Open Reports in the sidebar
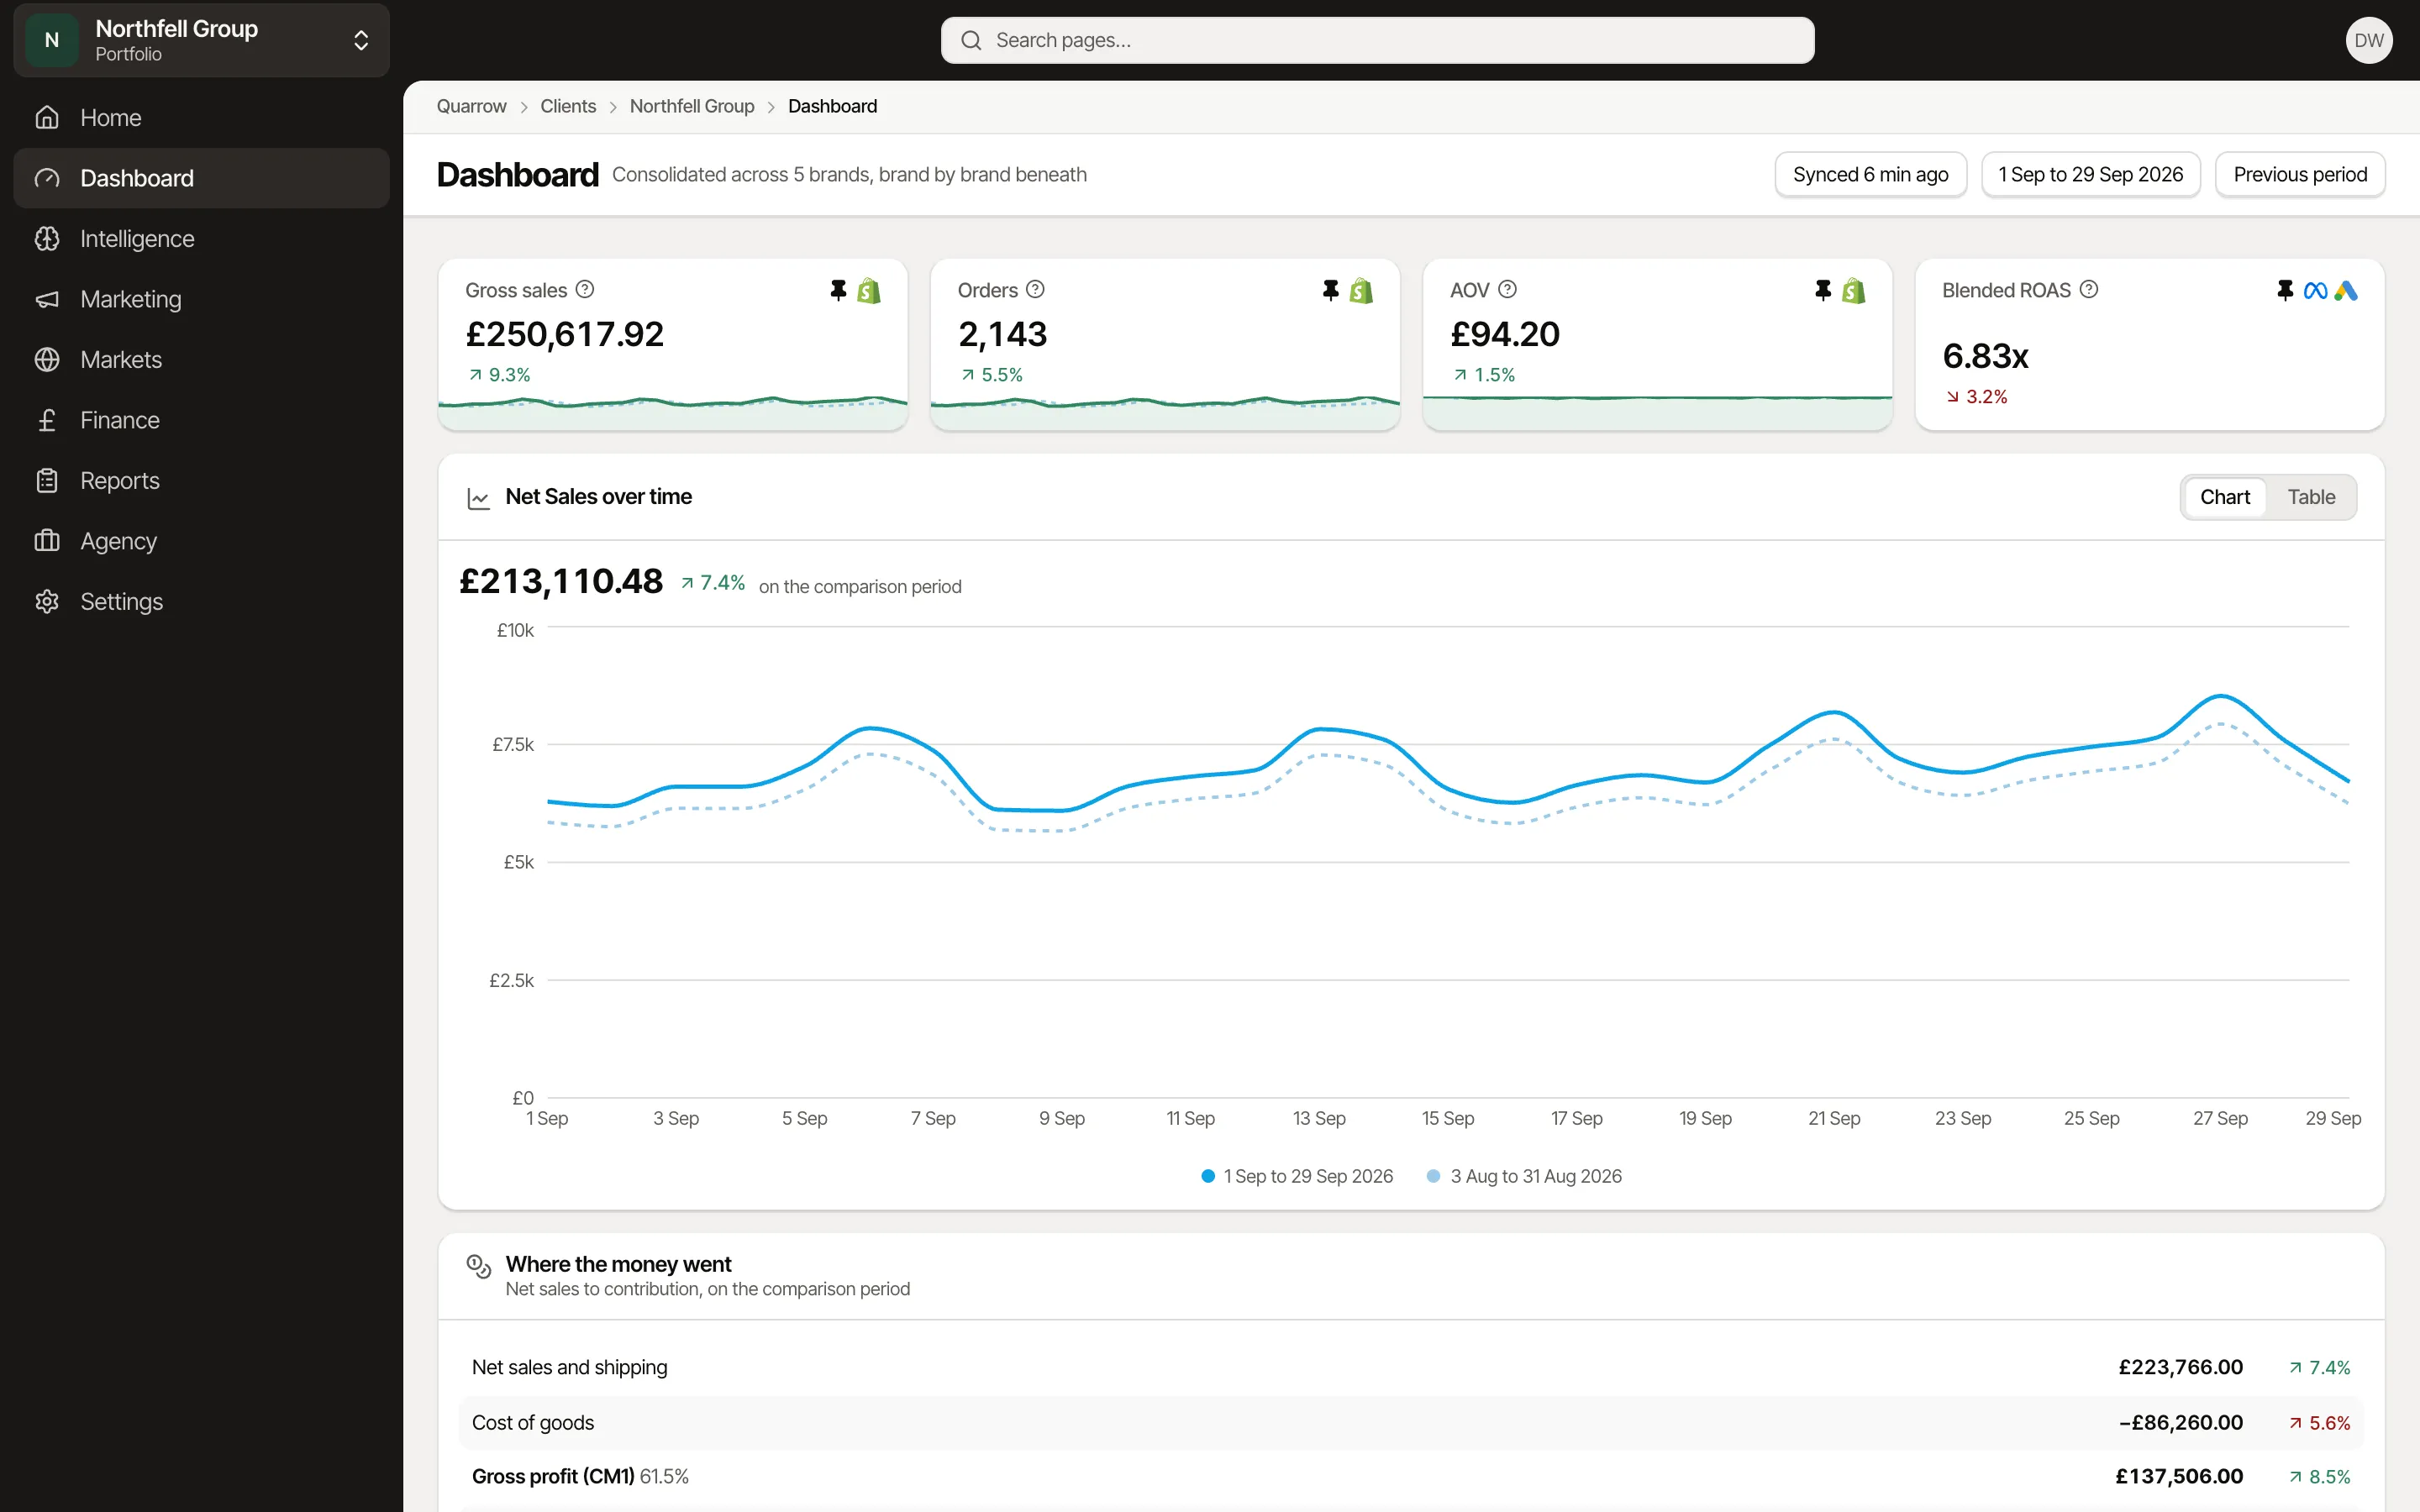 (x=202, y=480)
